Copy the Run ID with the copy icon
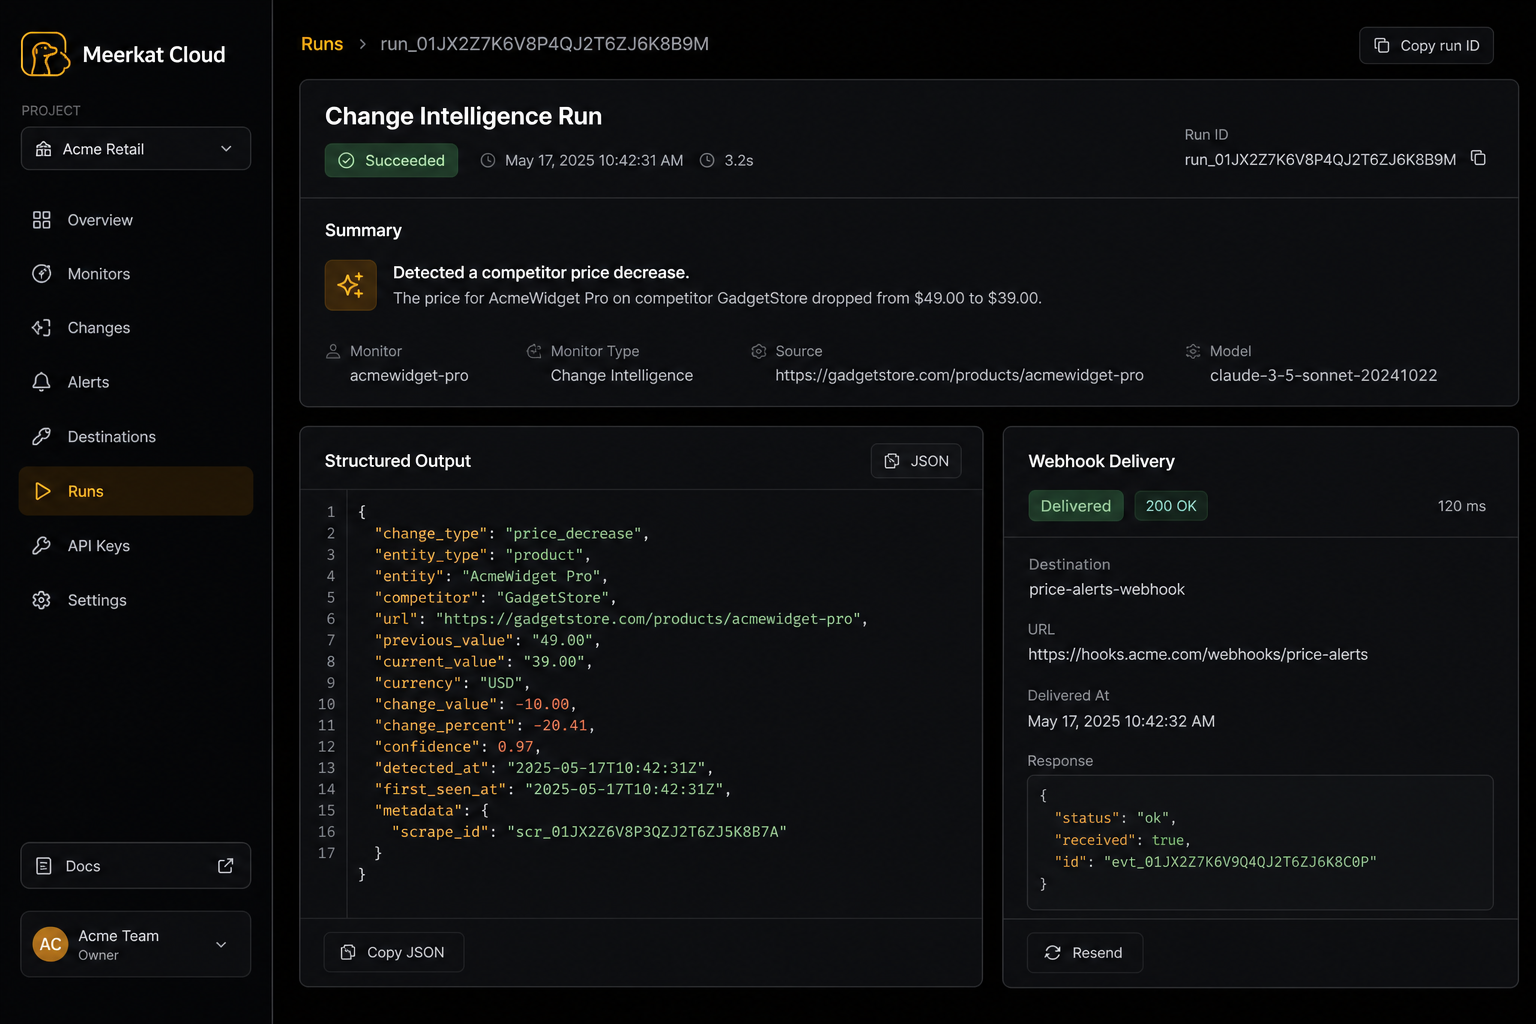 1478,158
